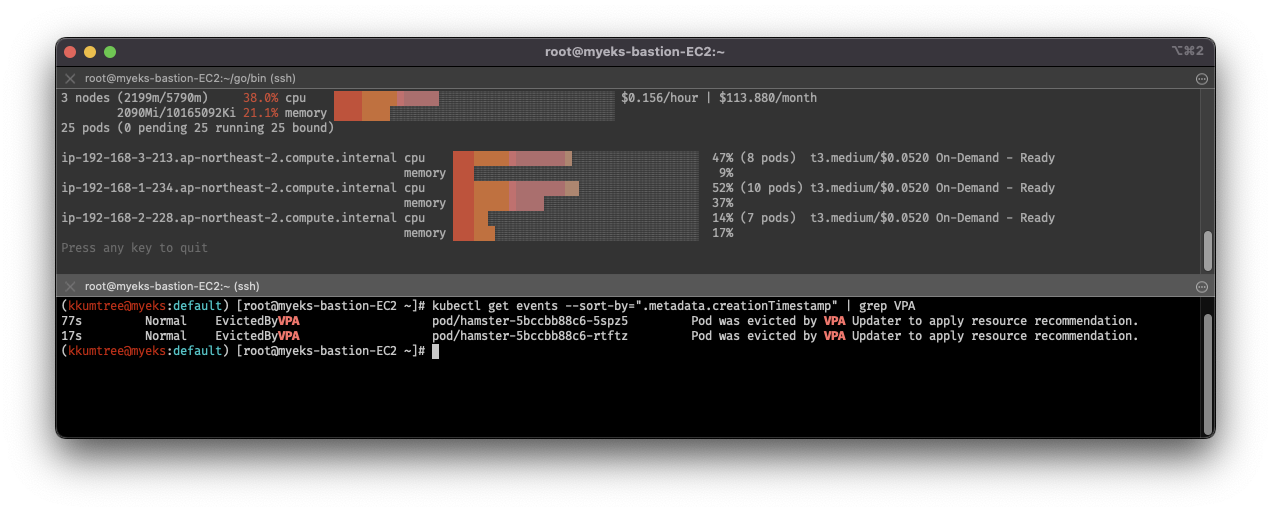The width and height of the screenshot is (1271, 512).
Task: Open the bottom pane's options circle icon
Action: 1201,286
